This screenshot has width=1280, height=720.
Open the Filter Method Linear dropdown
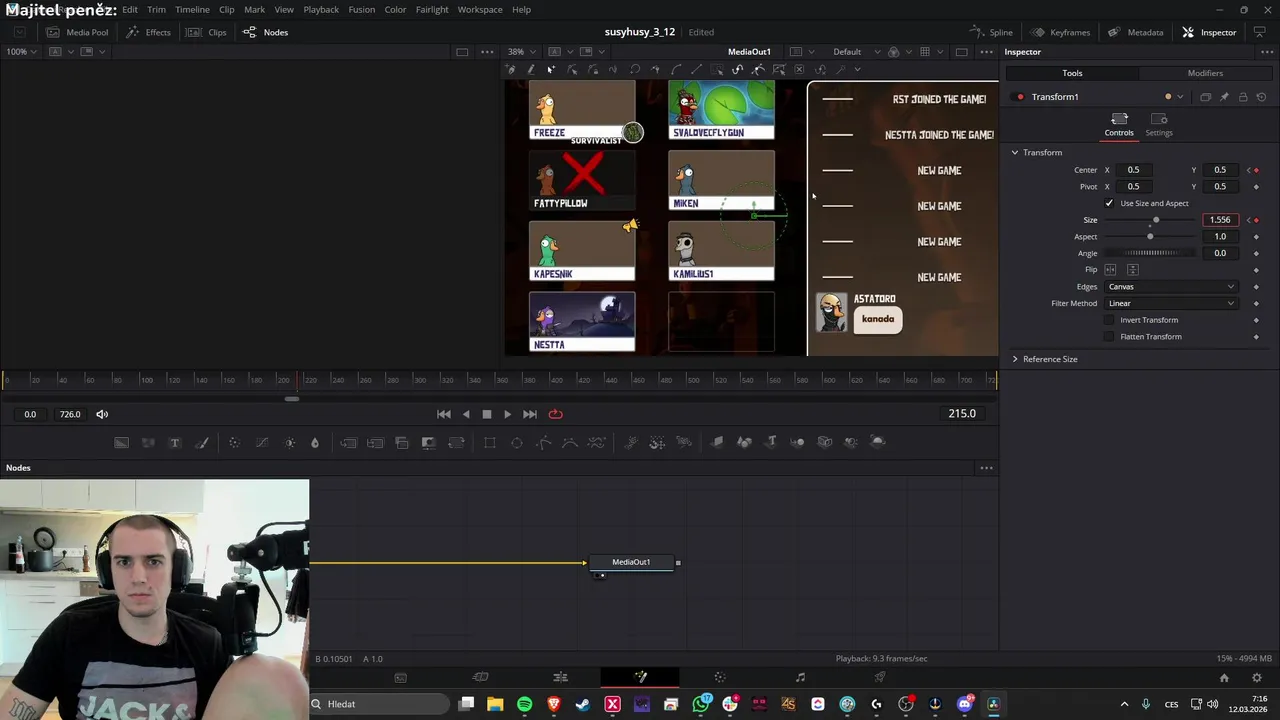coord(1170,303)
